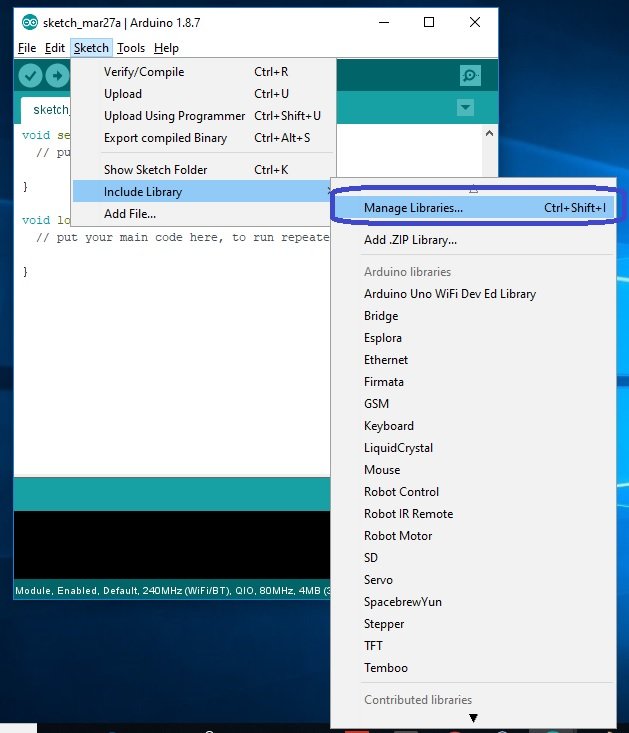
Task: Include the Robot Control library
Action: [x=473, y=492]
